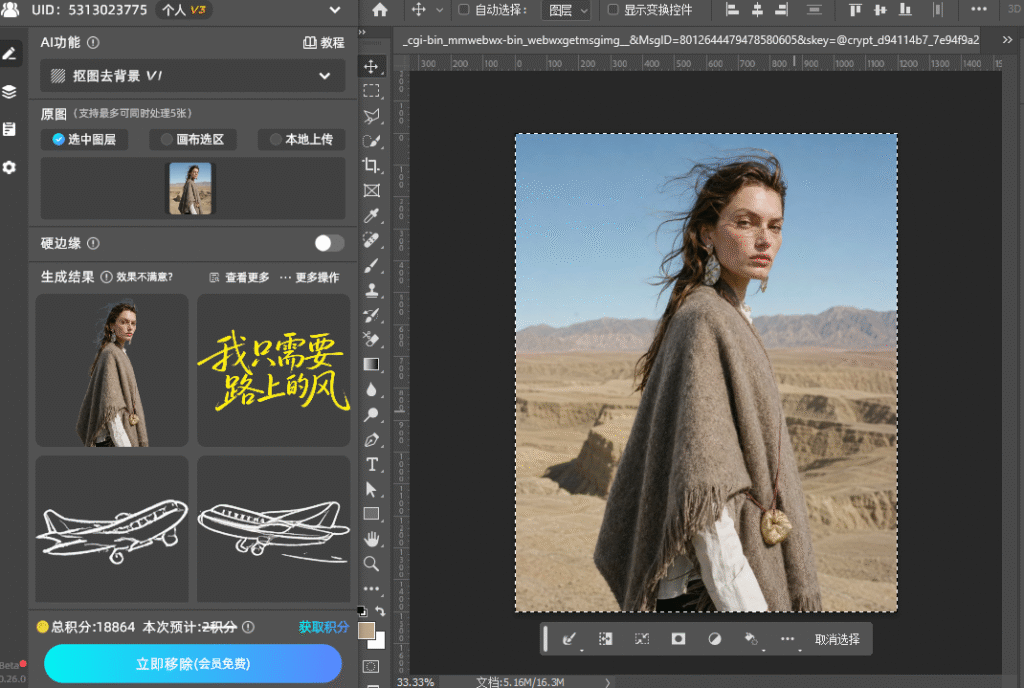This screenshot has width=1024, height=688.
Task: Open contextual task bar more options
Action: click(x=788, y=639)
